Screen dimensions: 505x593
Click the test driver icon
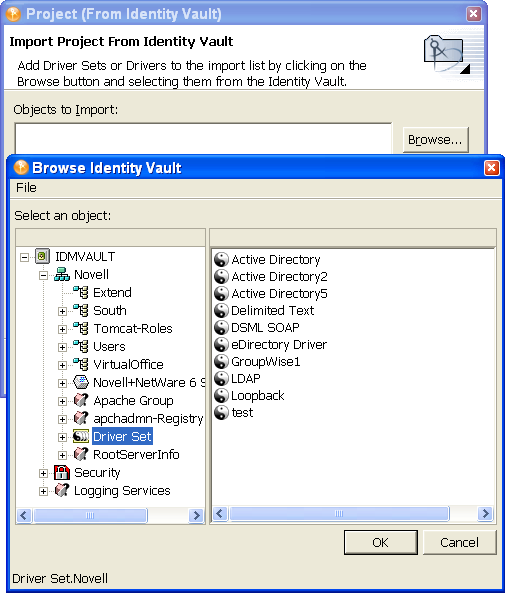(x=221, y=413)
